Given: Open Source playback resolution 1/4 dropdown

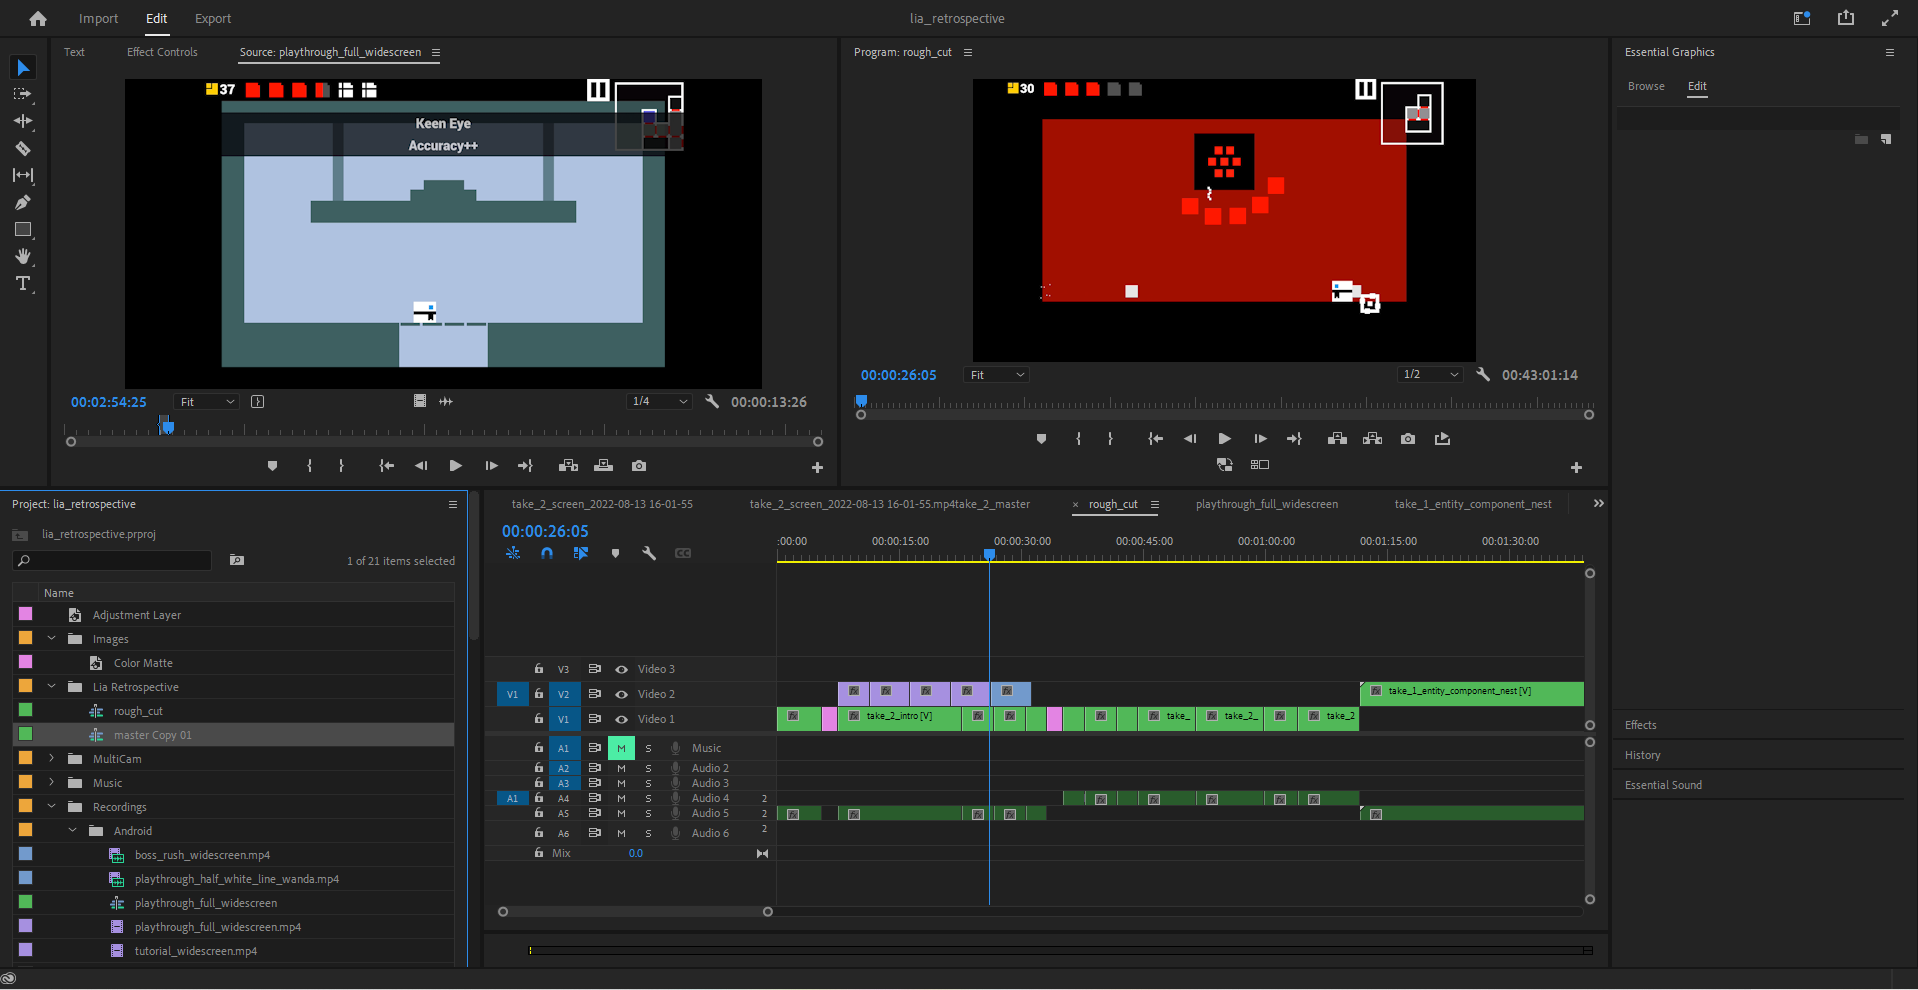Looking at the screenshot, I should point(660,401).
